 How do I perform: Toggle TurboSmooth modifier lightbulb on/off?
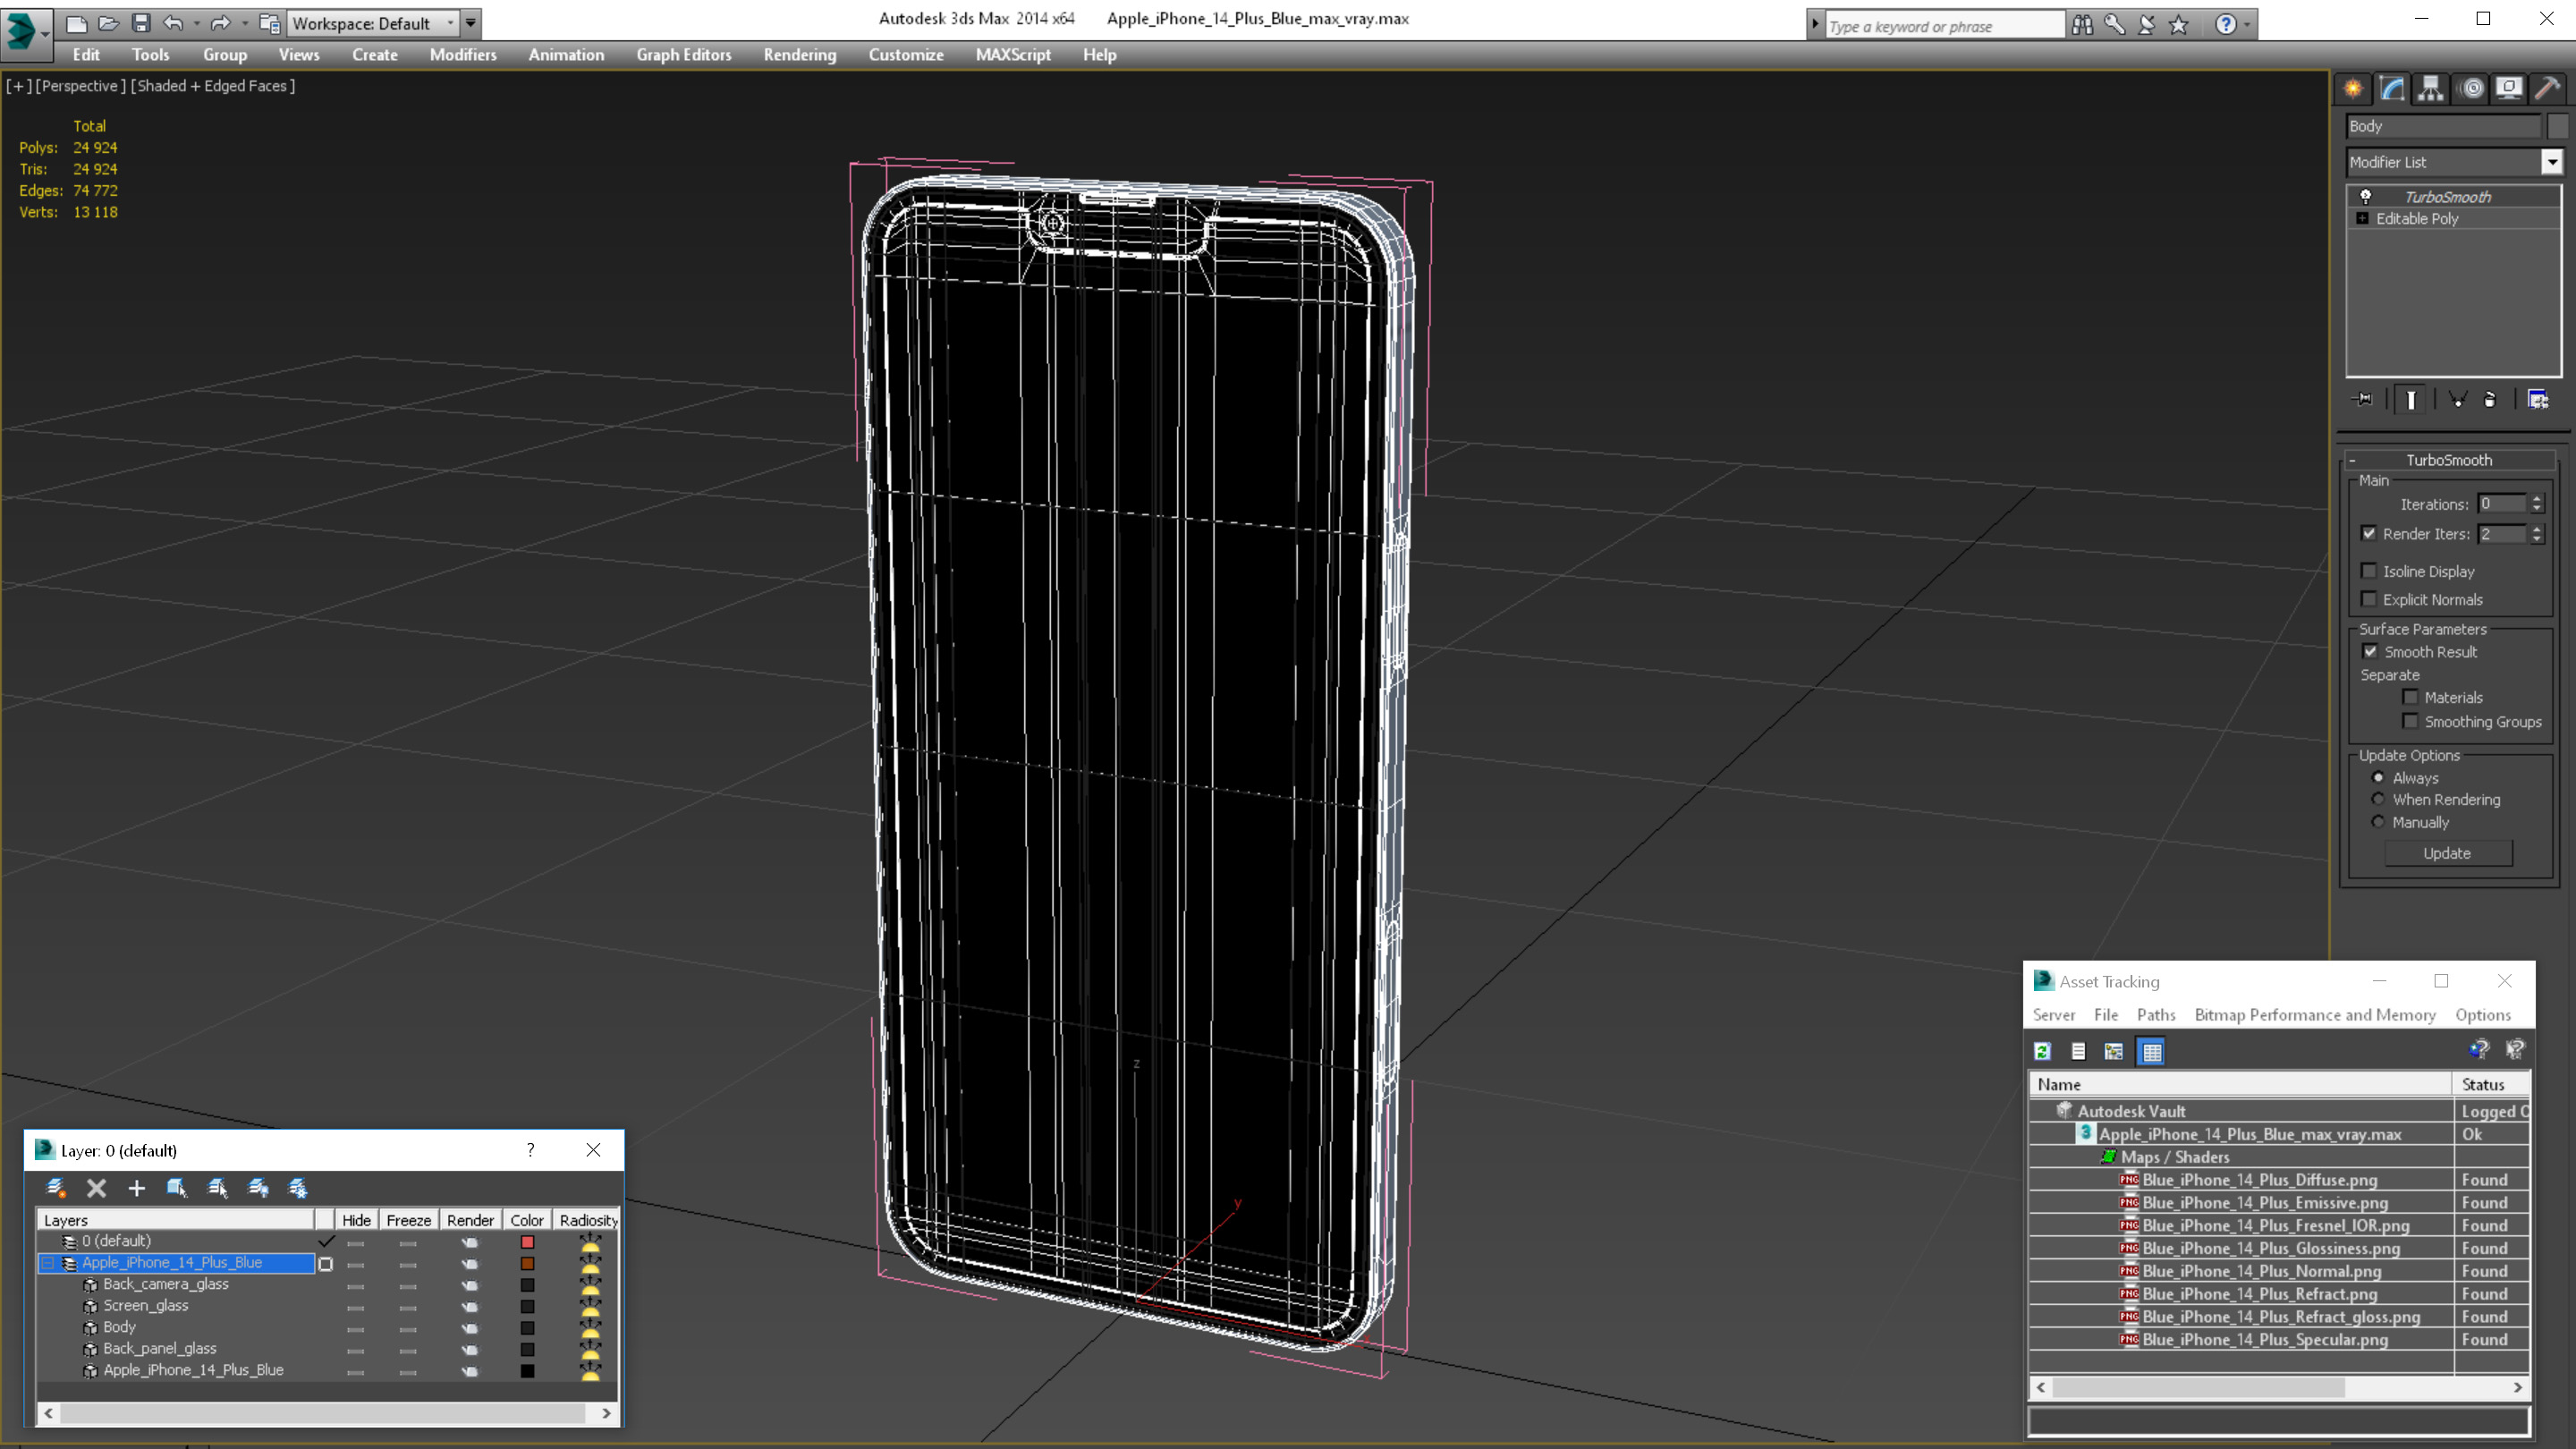[2366, 196]
